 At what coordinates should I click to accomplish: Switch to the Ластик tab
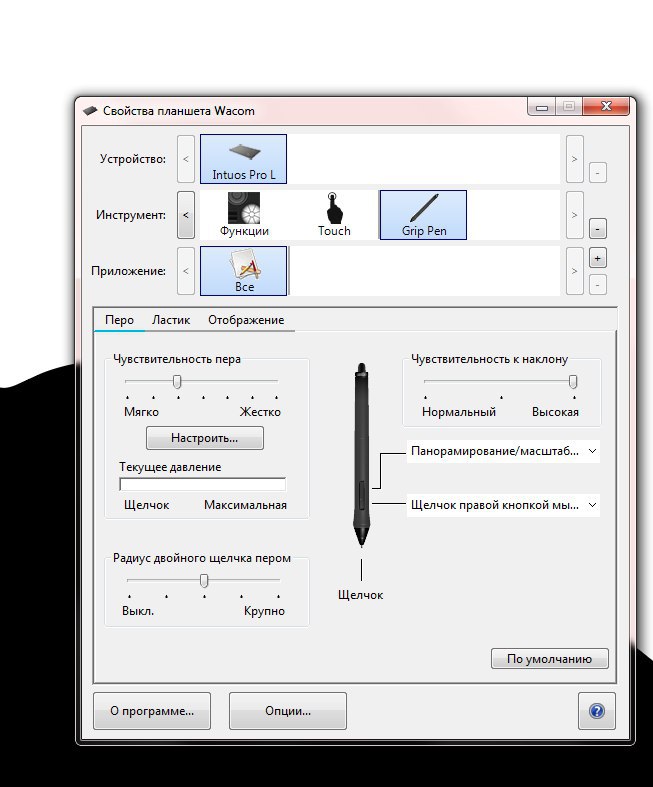point(171,320)
